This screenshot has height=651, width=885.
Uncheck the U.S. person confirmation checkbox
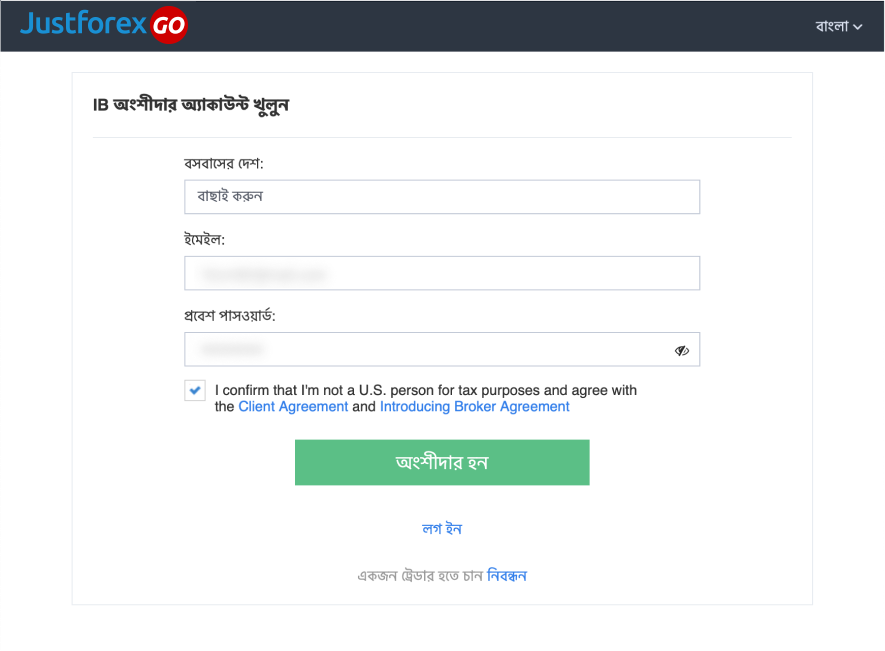[195, 390]
